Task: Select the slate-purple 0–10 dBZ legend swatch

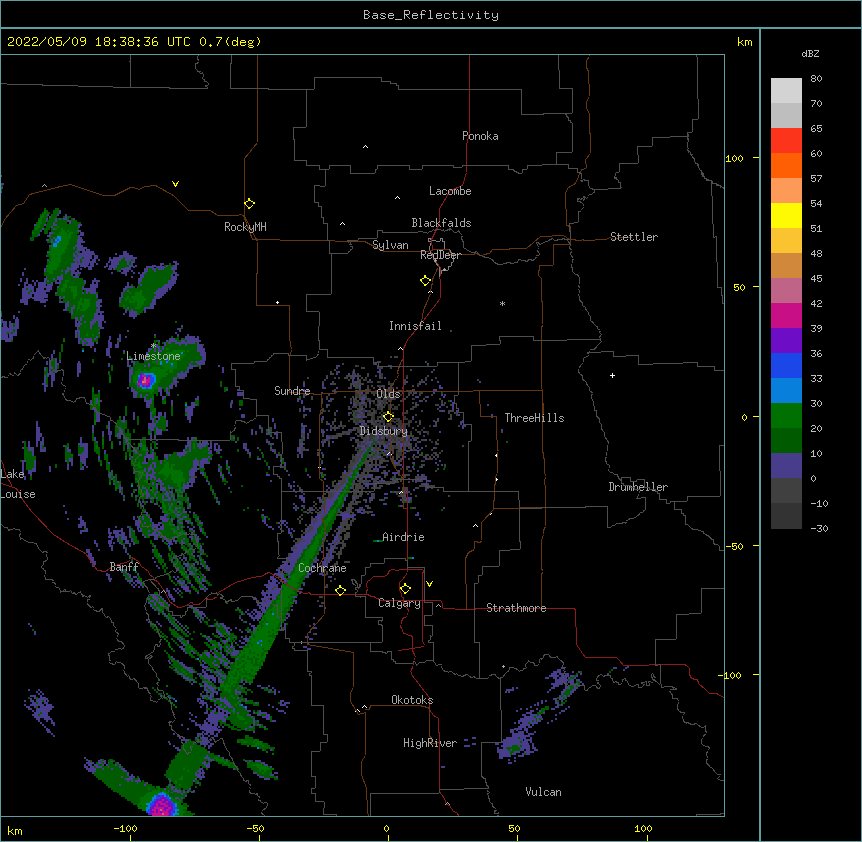Action: (786, 466)
